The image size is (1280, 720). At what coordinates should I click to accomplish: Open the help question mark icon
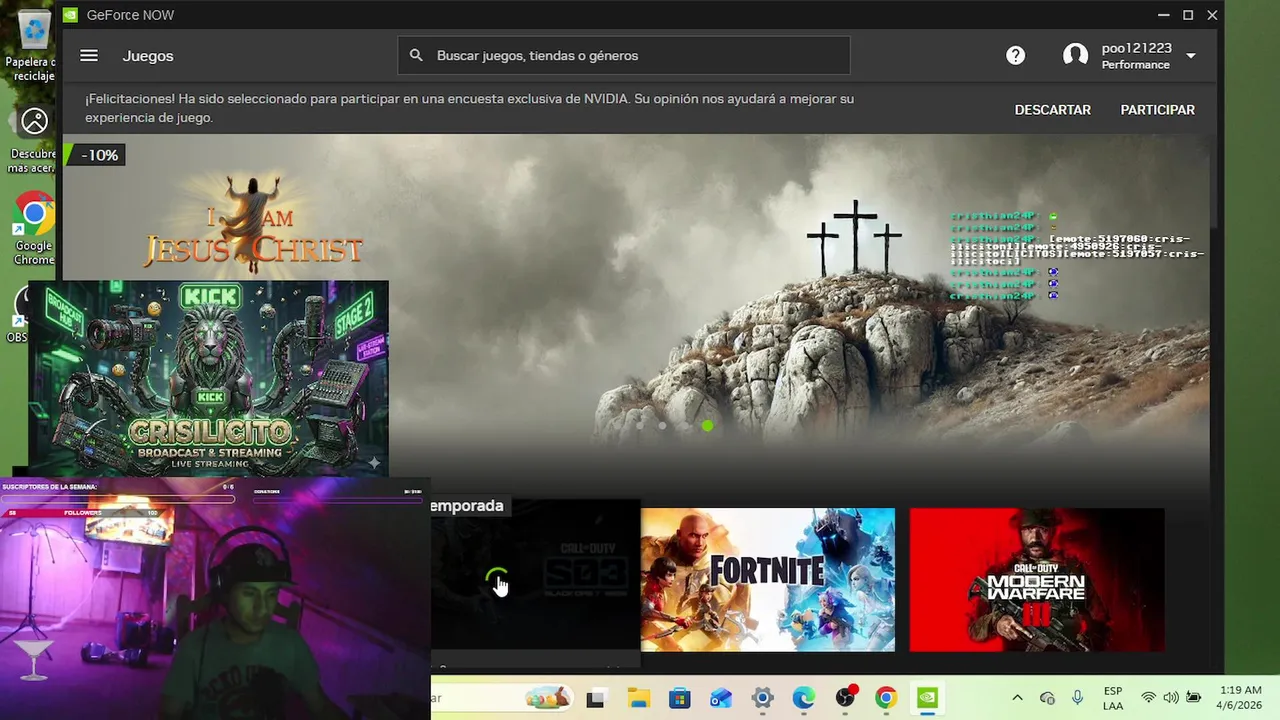tap(1015, 56)
